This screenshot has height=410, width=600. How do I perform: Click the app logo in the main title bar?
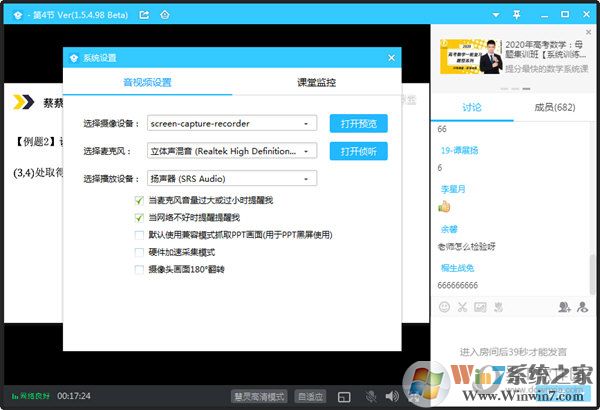pyautogui.click(x=18, y=15)
